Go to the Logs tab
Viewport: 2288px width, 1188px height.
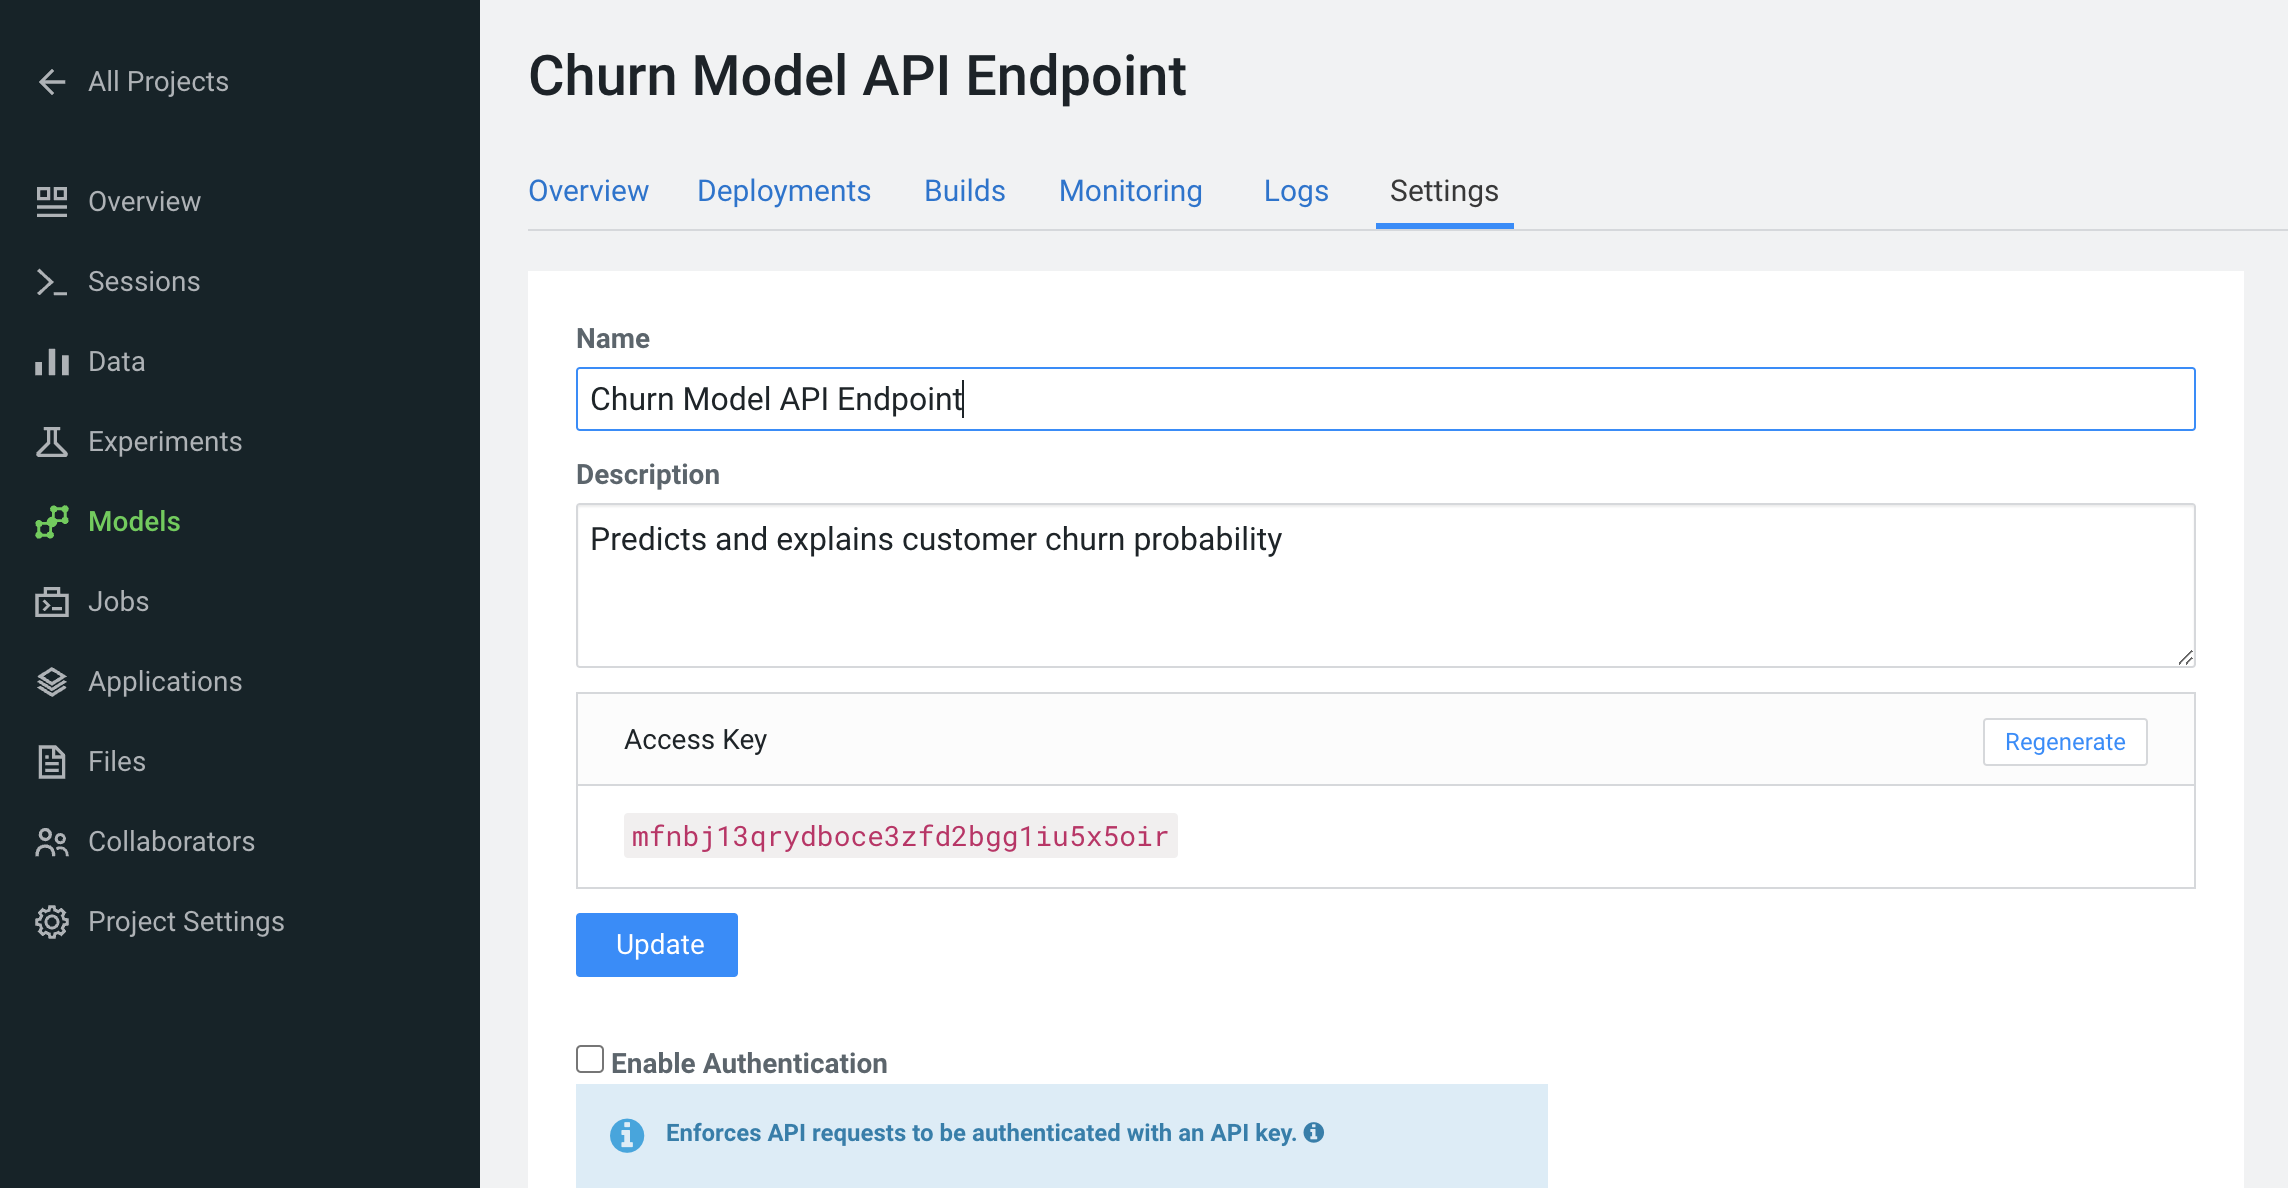pyautogui.click(x=1296, y=191)
